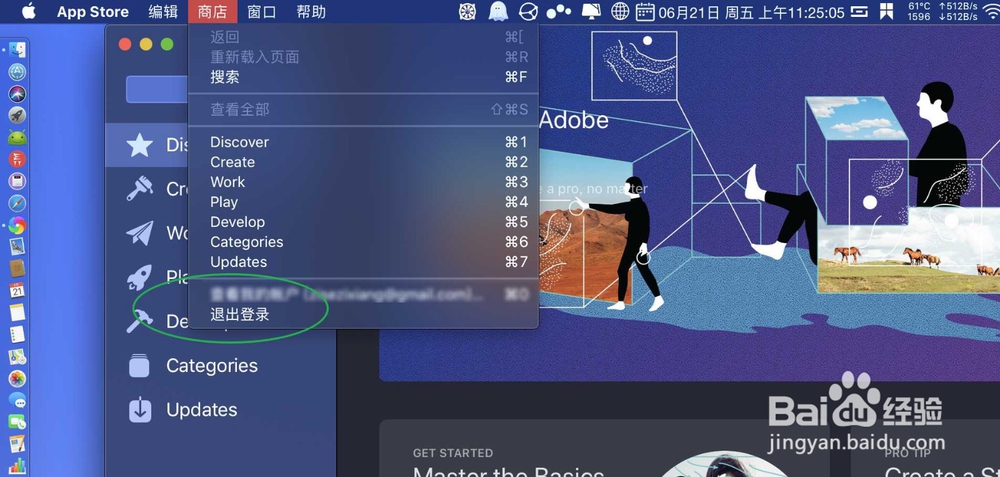Choose Categories in the 商店 menu
Viewport: 1000px width, 477px height.
(x=364, y=242)
